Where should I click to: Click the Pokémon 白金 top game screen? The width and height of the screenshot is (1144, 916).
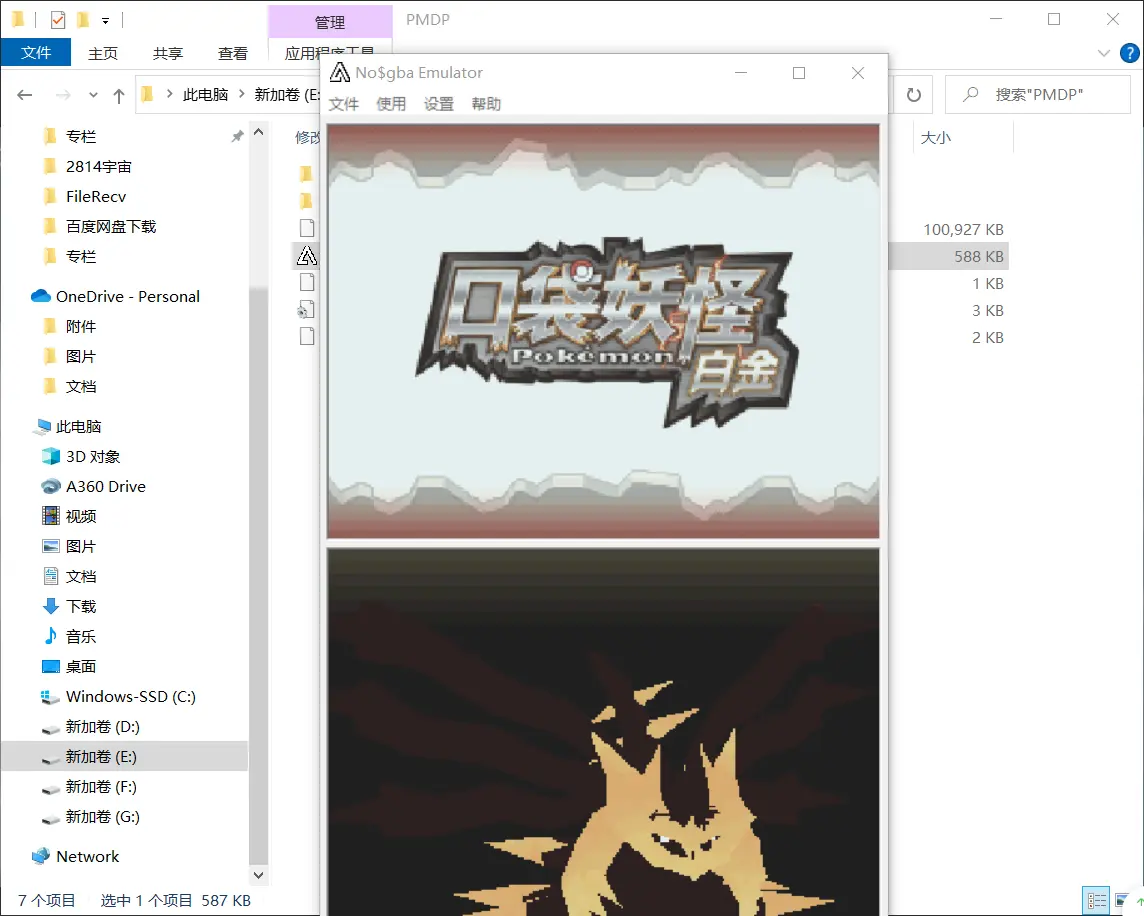coord(603,331)
